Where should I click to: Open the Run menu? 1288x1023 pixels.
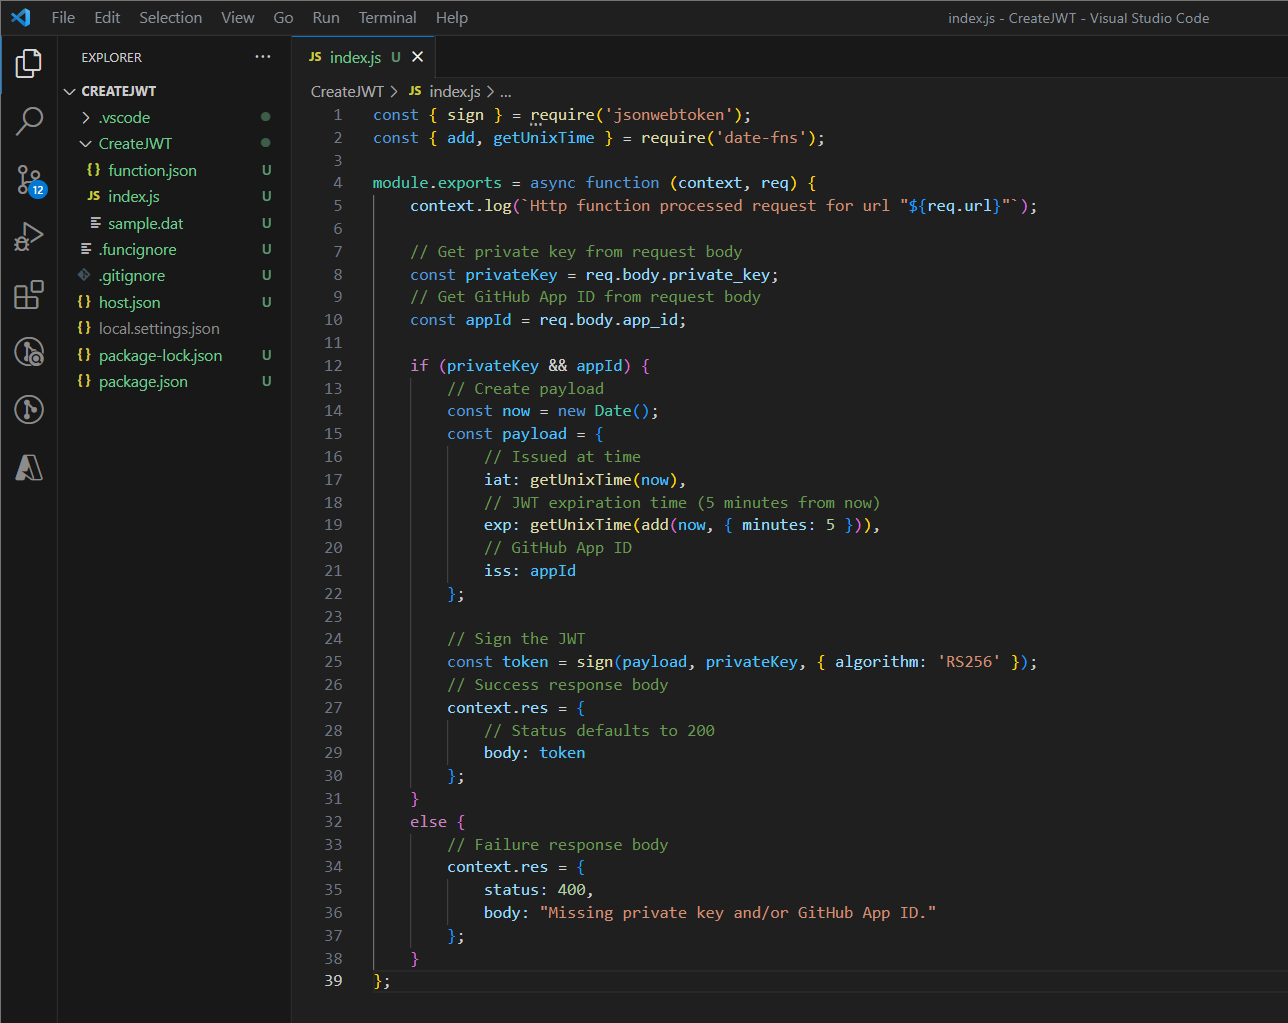(326, 17)
